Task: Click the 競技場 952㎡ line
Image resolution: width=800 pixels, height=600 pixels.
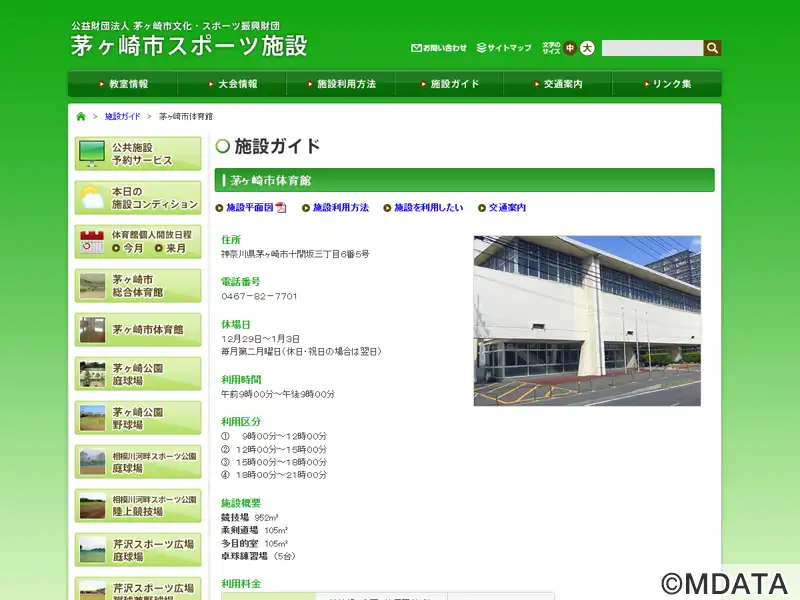Action: point(249,517)
